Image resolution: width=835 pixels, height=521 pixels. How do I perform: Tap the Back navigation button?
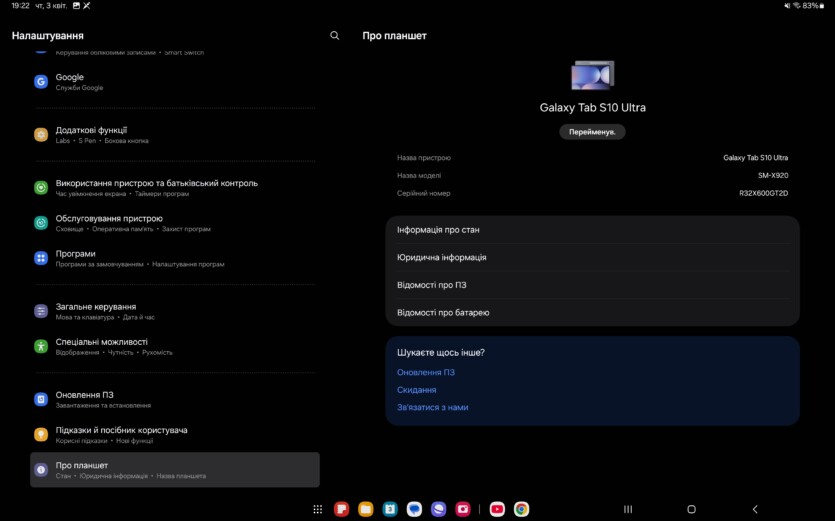(x=755, y=509)
